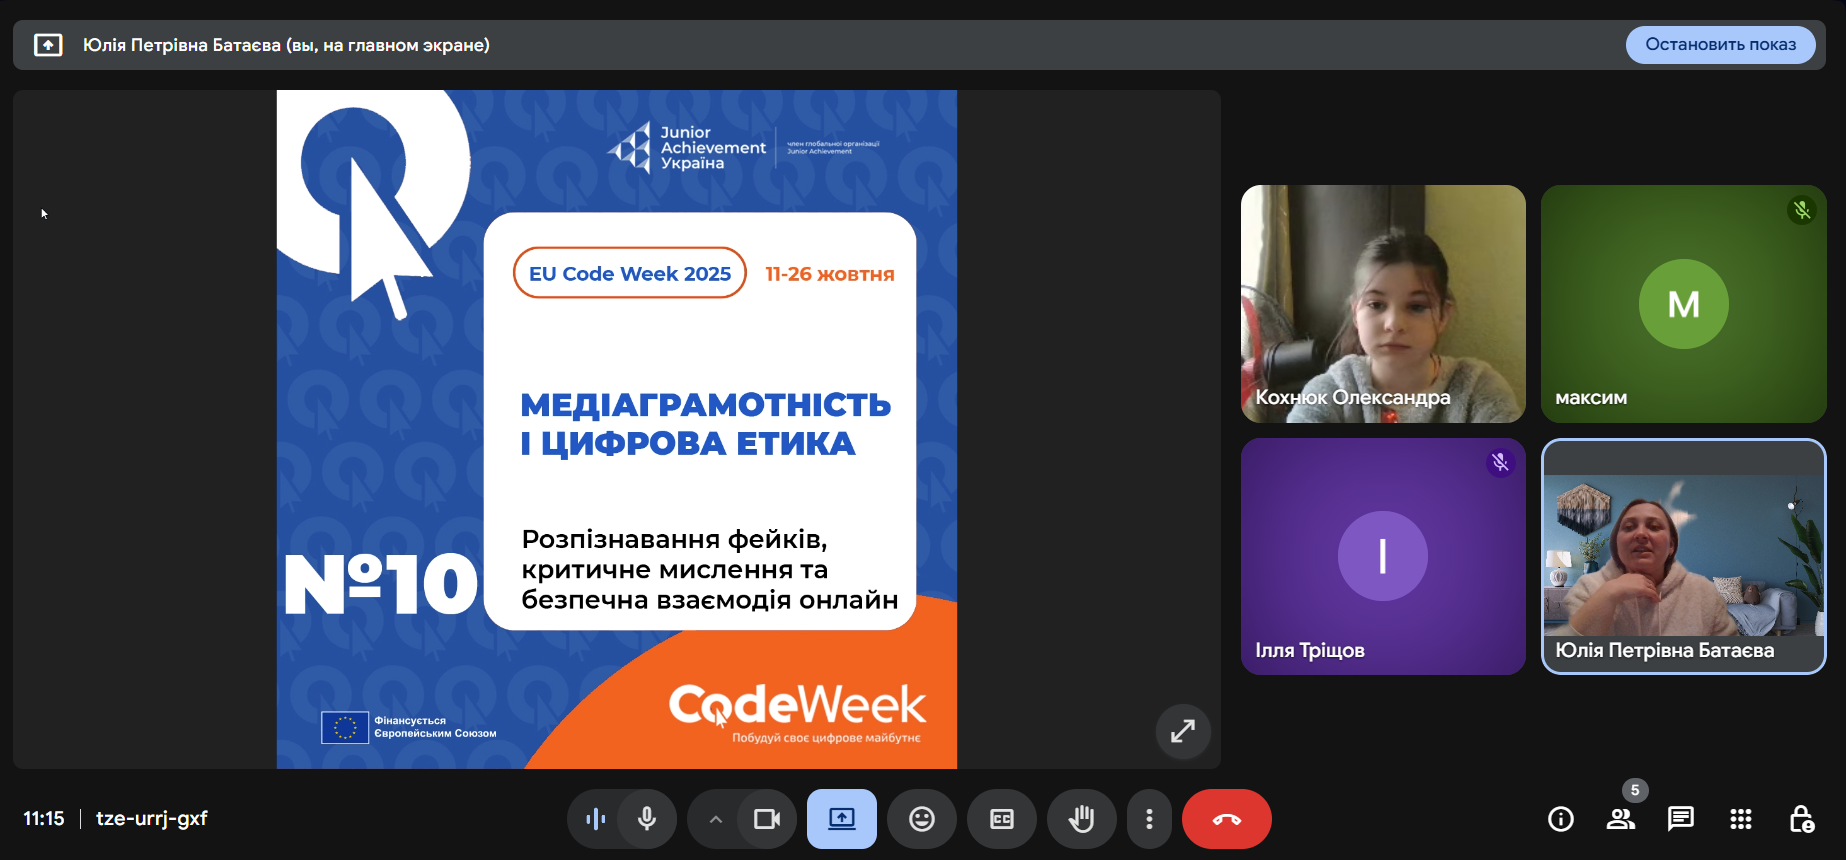The width and height of the screenshot is (1846, 860).
Task: Open audio settings visual indicator
Action: pyautogui.click(x=596, y=819)
